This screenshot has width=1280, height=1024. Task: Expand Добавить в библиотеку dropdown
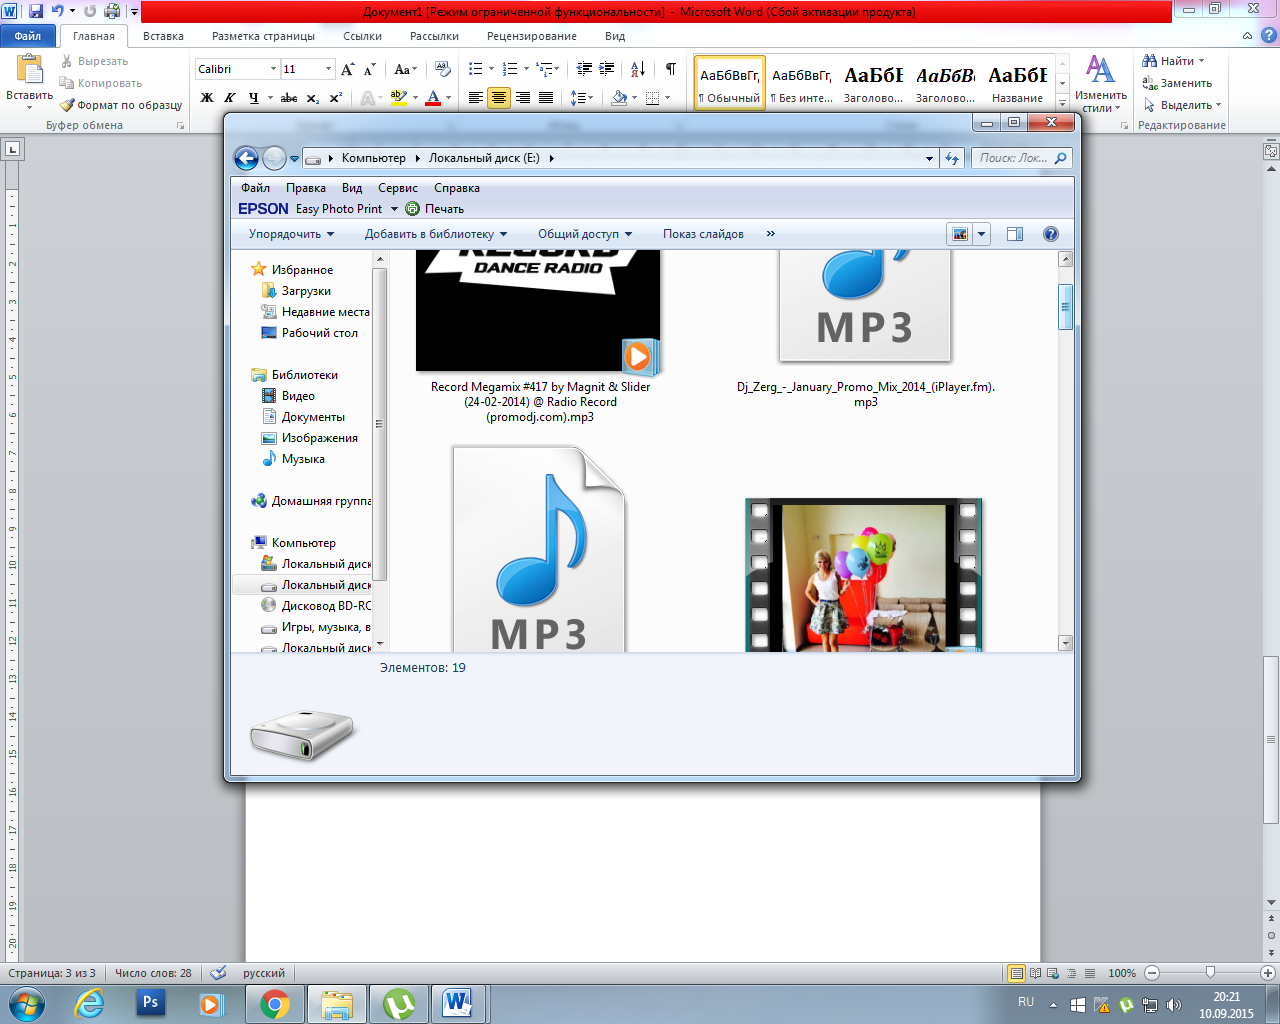pyautogui.click(x=436, y=234)
